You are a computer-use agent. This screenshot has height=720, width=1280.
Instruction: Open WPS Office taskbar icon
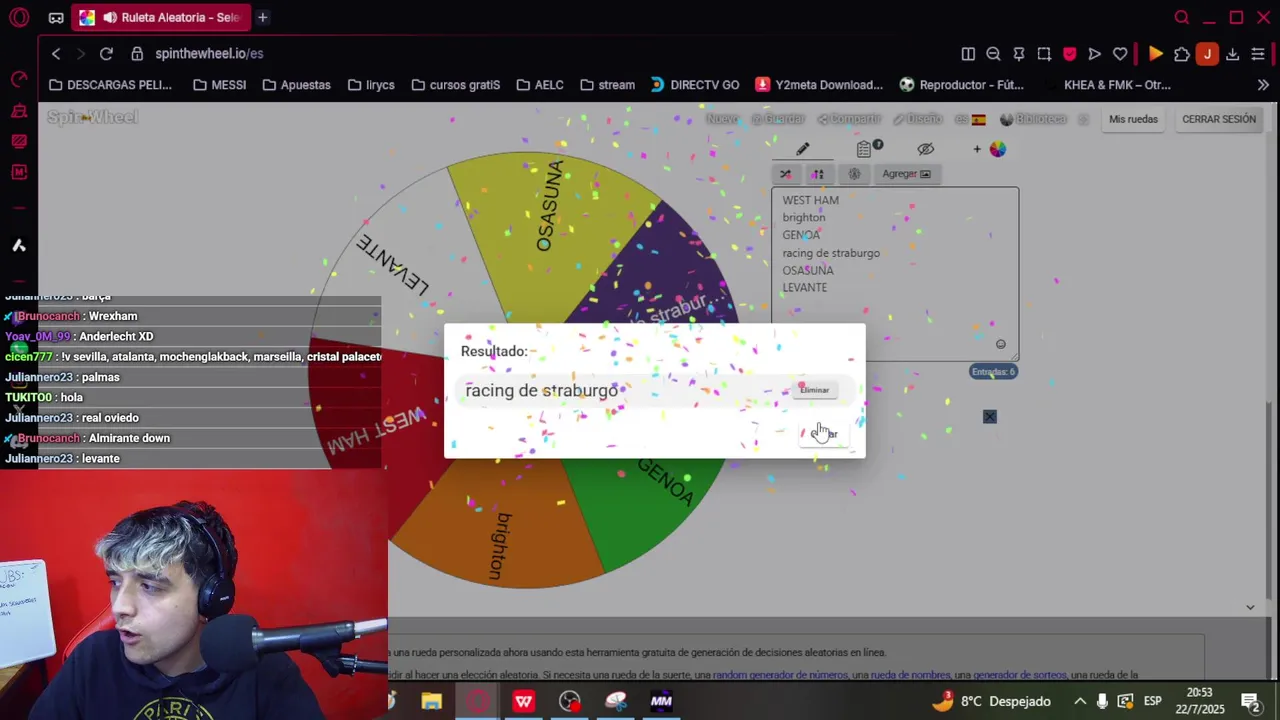click(x=523, y=701)
